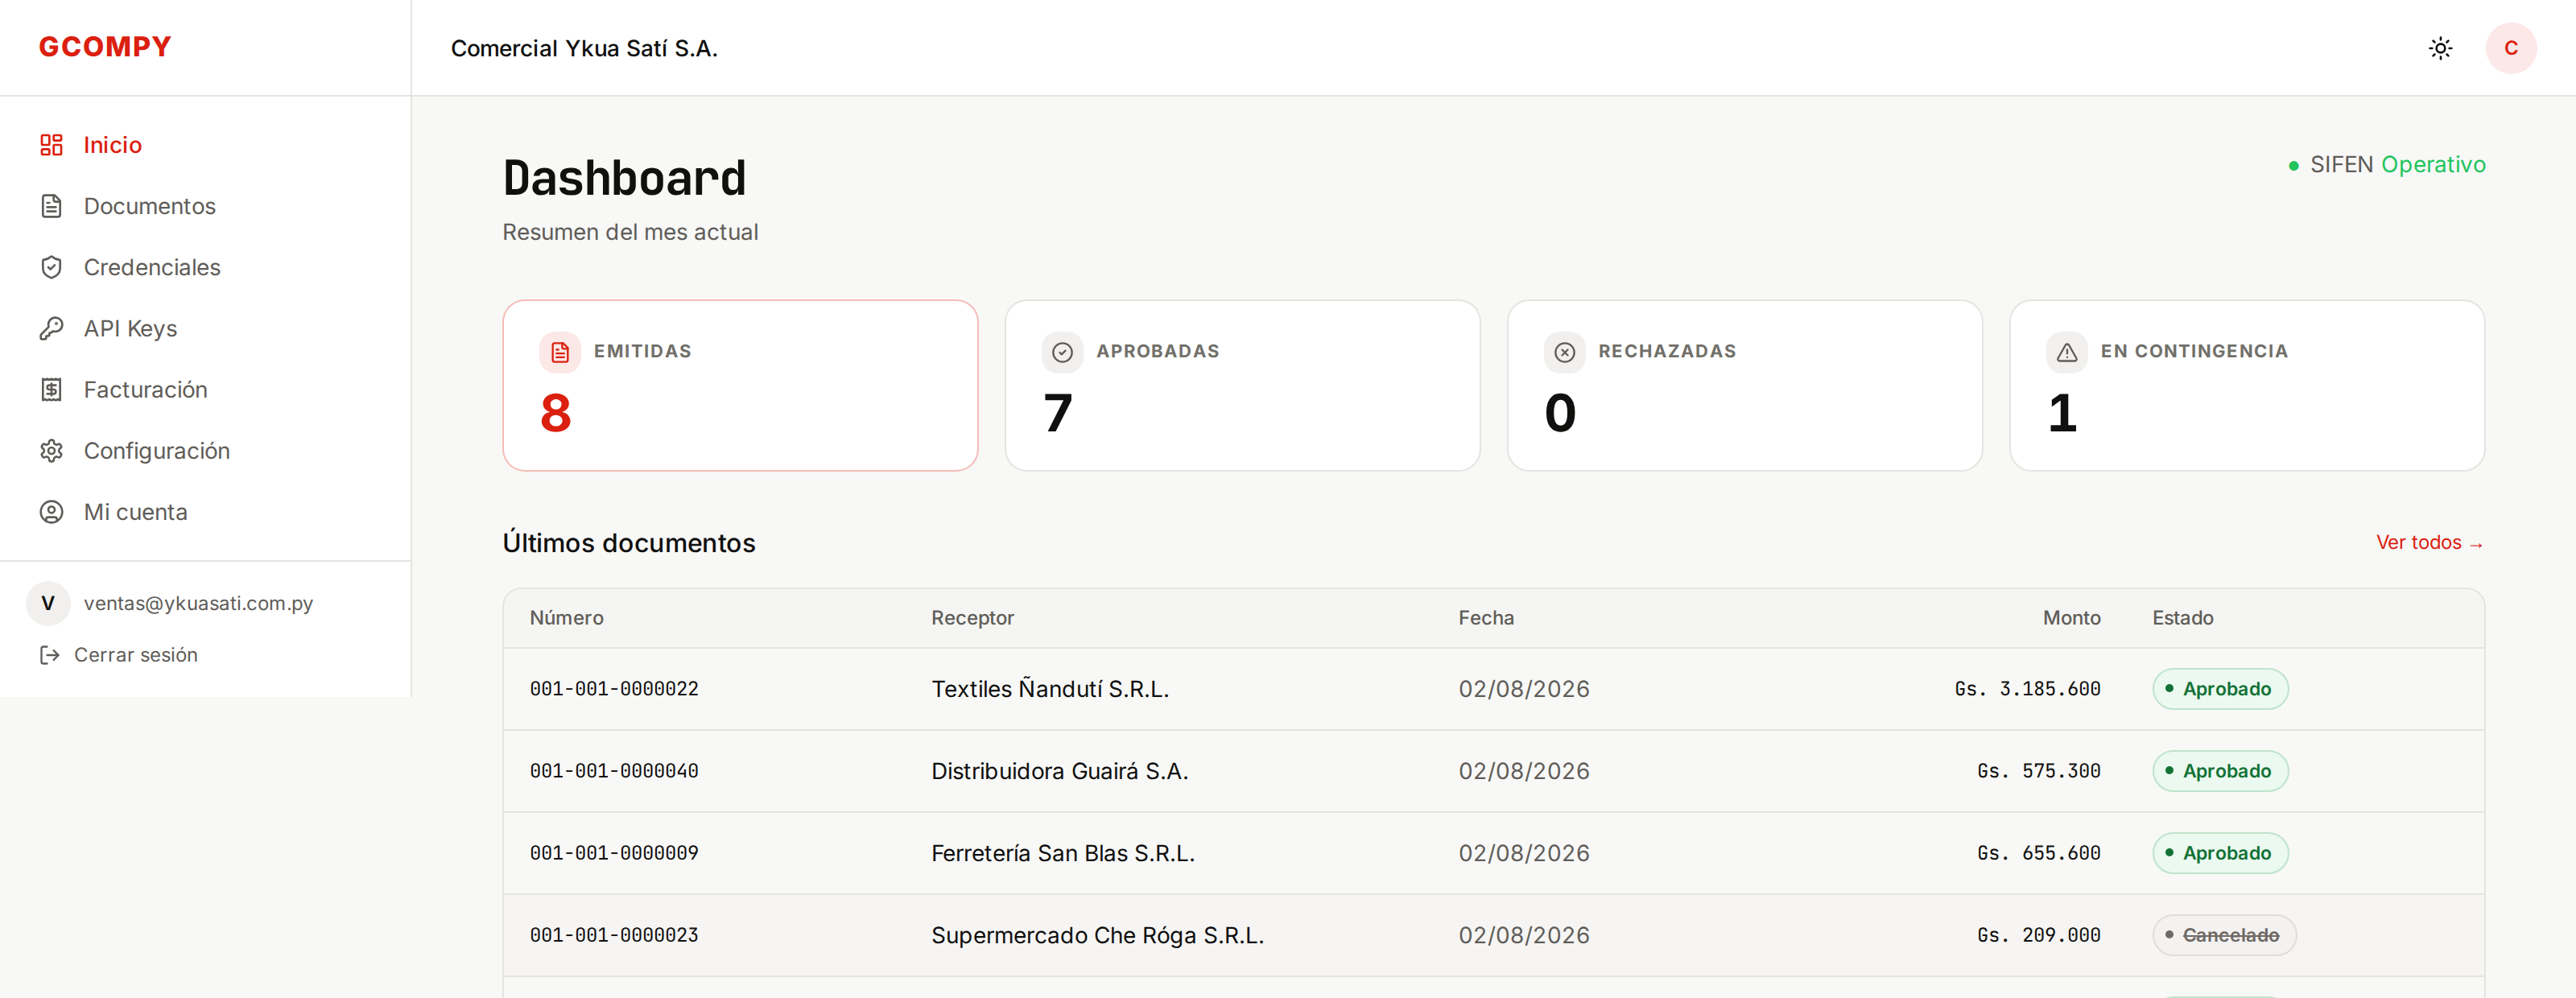Click the date in the Supermercado Che Róga row
The width and height of the screenshot is (2576, 998).
(x=1523, y=934)
